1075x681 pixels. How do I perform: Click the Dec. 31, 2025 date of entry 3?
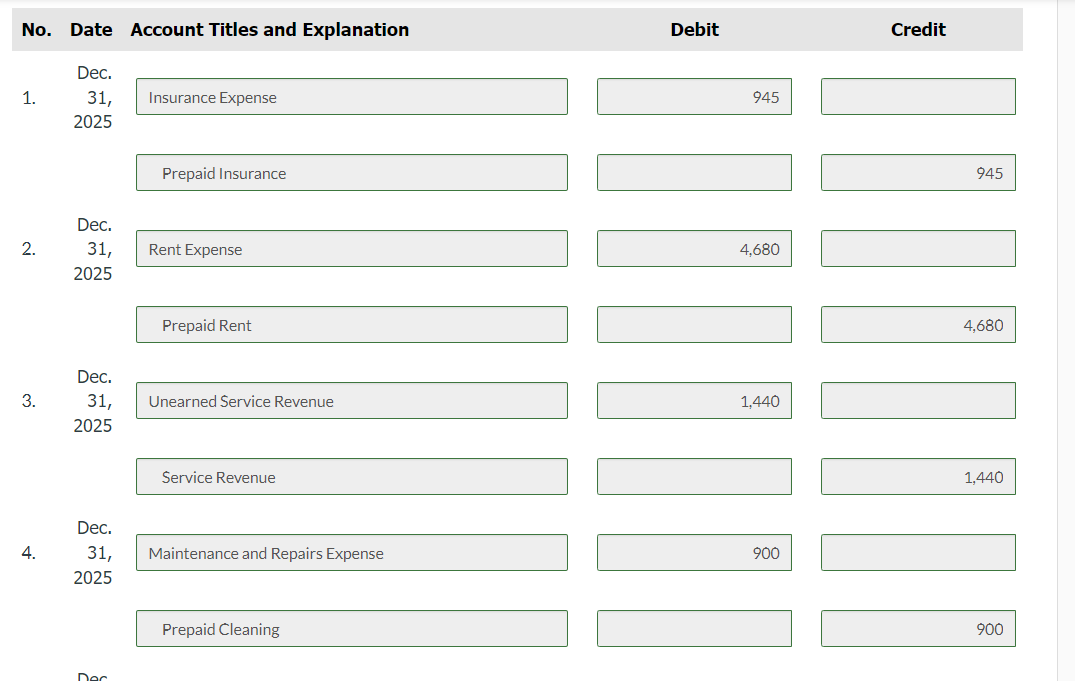[93, 401]
